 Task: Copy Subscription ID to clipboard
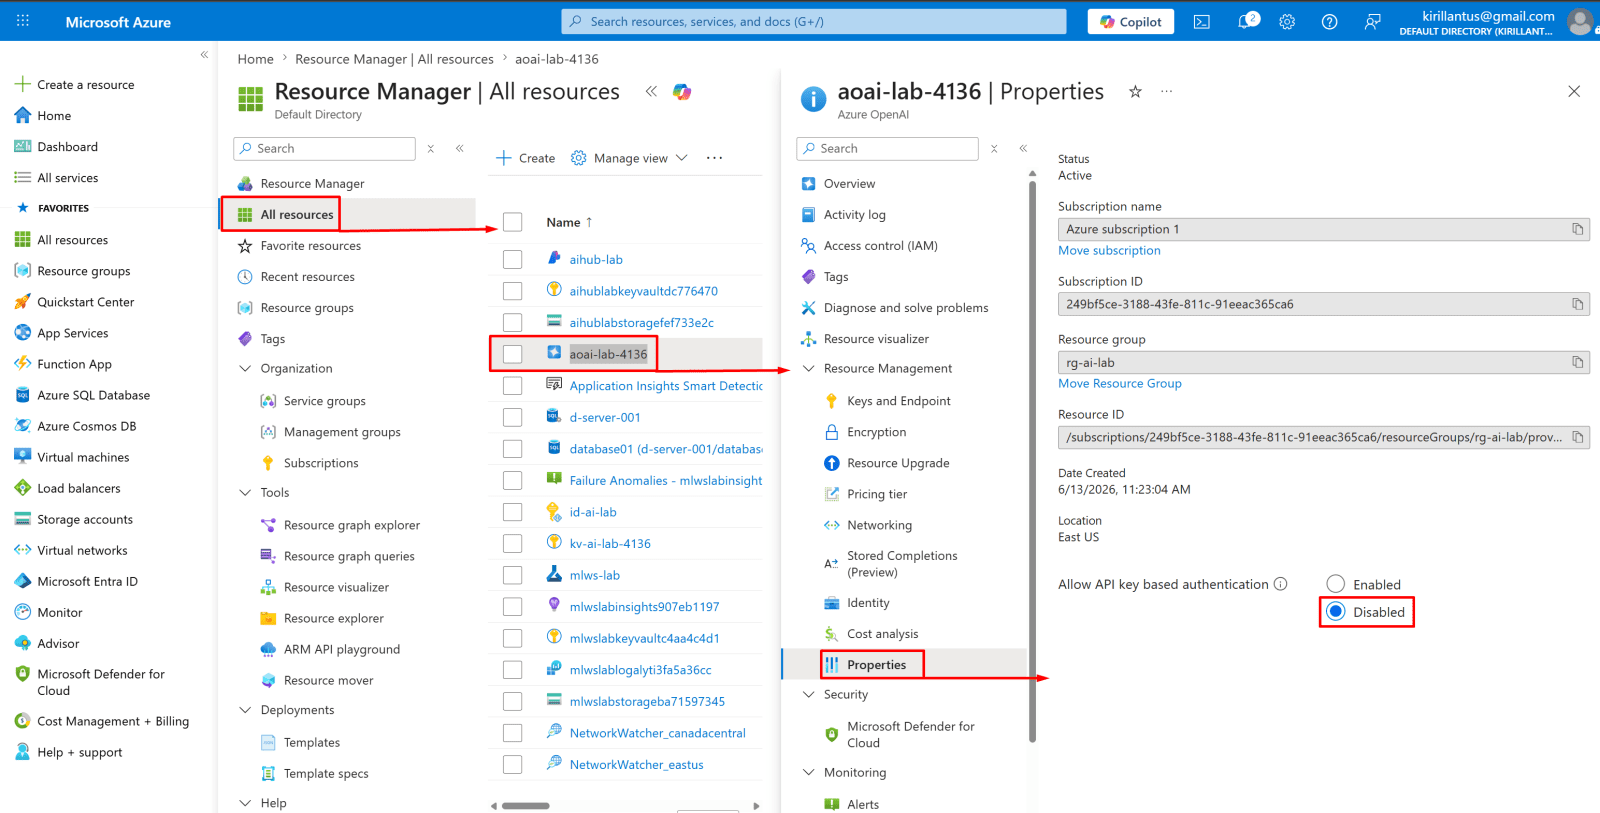pyautogui.click(x=1577, y=304)
